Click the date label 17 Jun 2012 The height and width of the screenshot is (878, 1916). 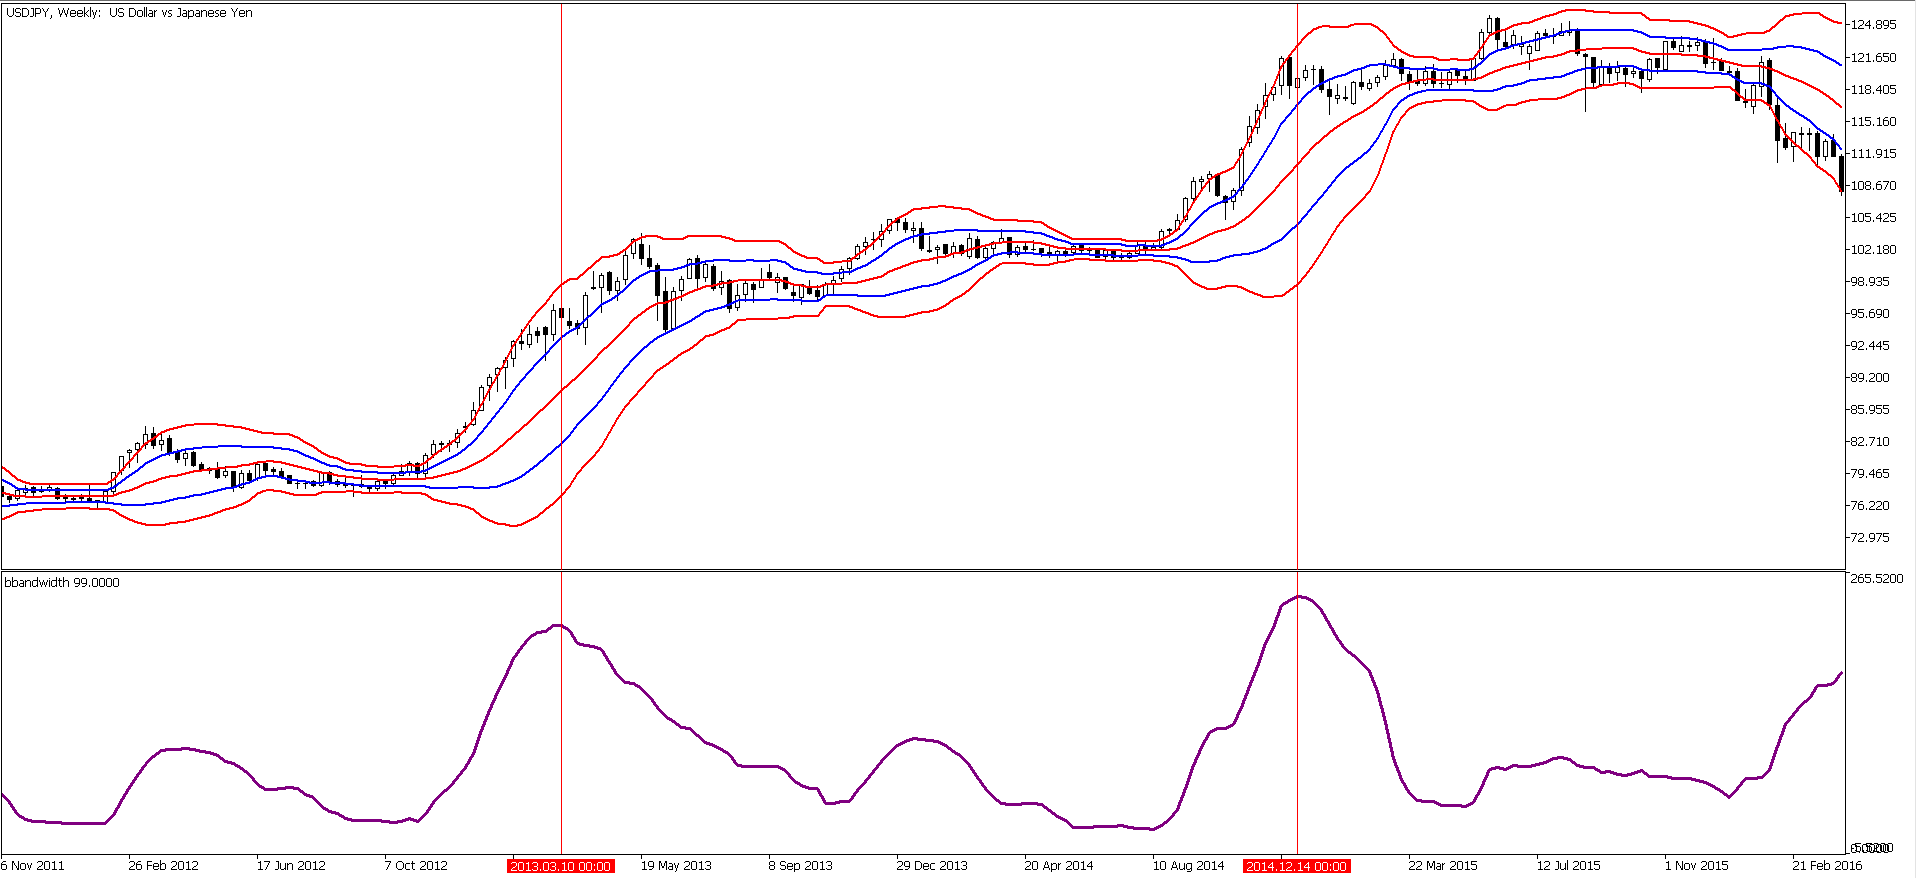291,866
